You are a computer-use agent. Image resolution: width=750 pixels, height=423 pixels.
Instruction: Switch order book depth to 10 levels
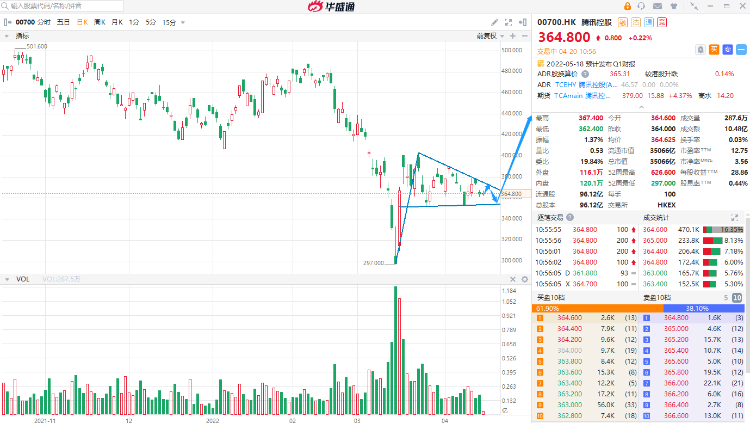coord(737,297)
